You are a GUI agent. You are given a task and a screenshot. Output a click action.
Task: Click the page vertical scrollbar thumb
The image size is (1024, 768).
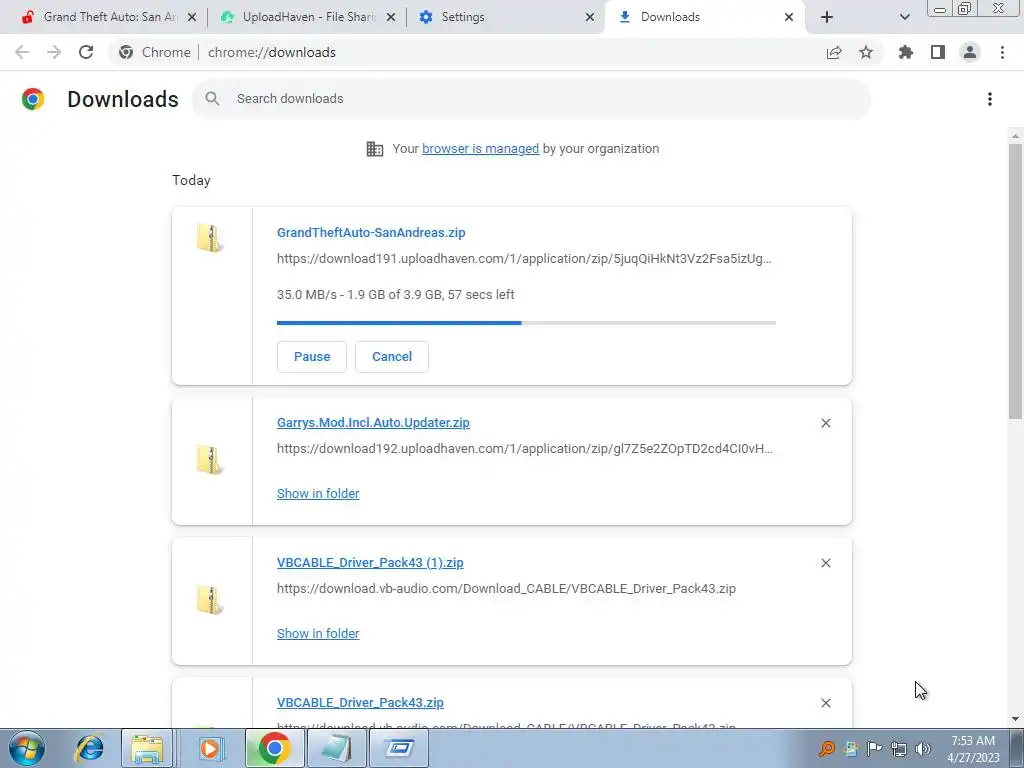click(x=1015, y=281)
